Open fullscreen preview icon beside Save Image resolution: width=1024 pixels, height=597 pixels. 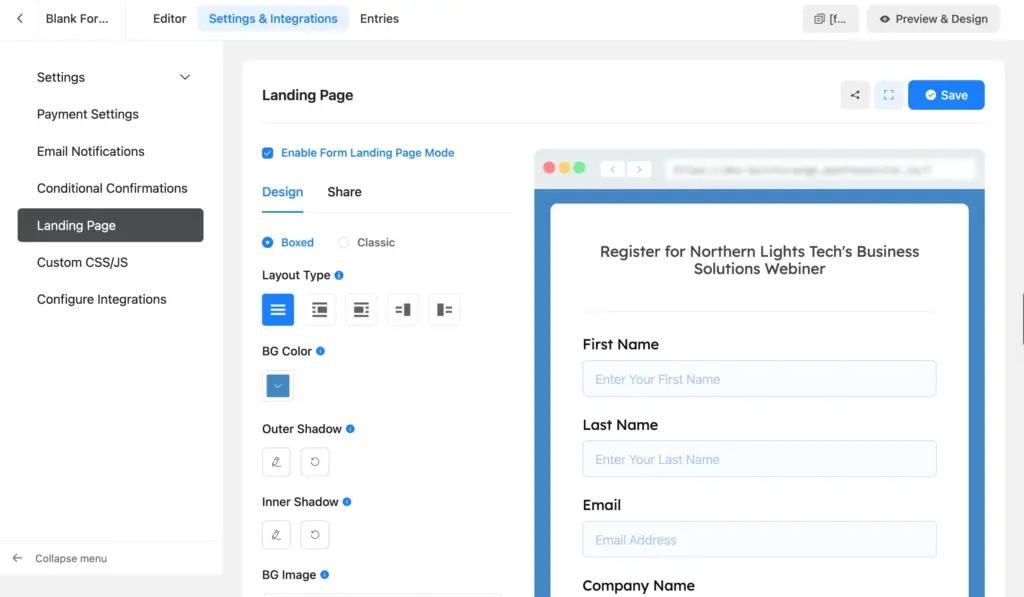[x=889, y=95]
